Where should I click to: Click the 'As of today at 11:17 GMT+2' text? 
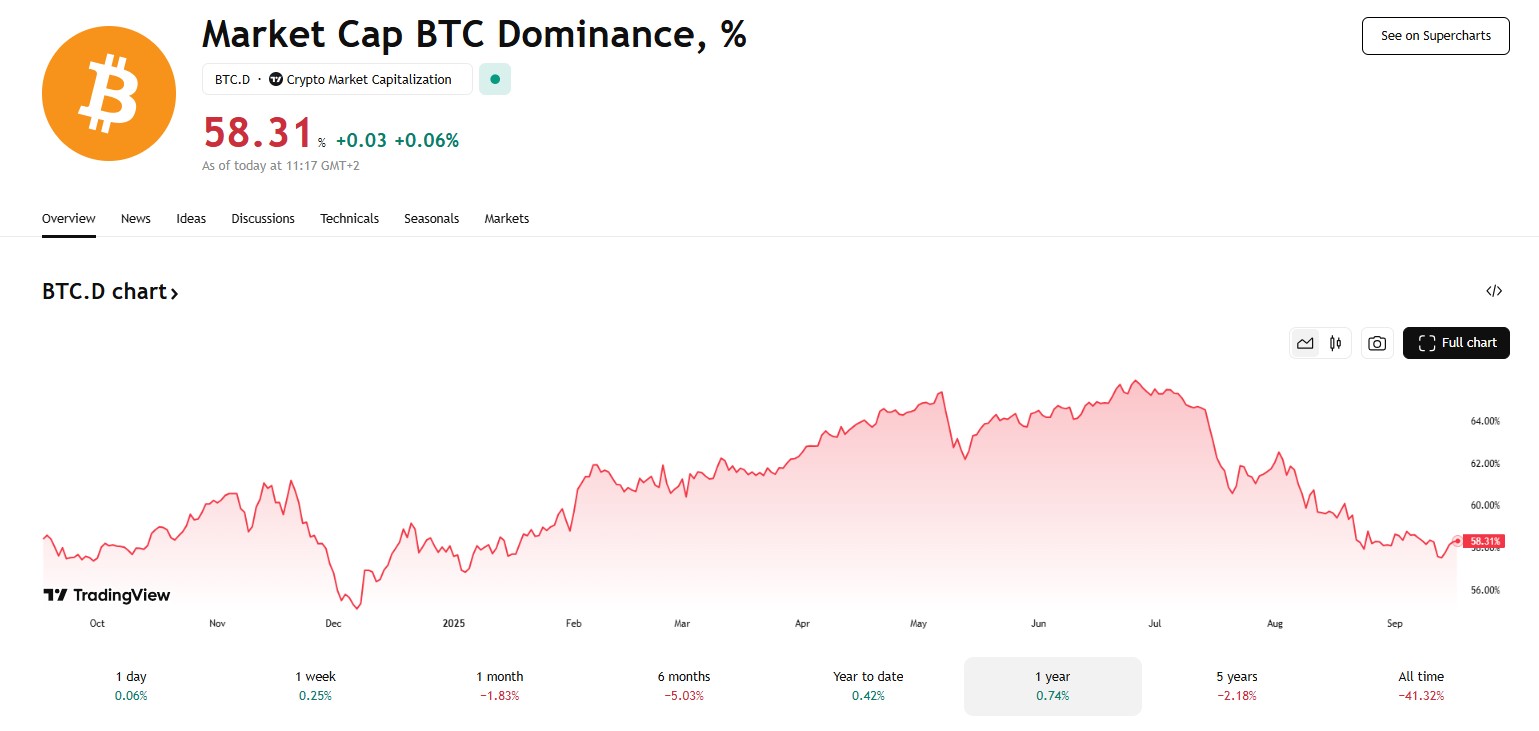(x=281, y=166)
